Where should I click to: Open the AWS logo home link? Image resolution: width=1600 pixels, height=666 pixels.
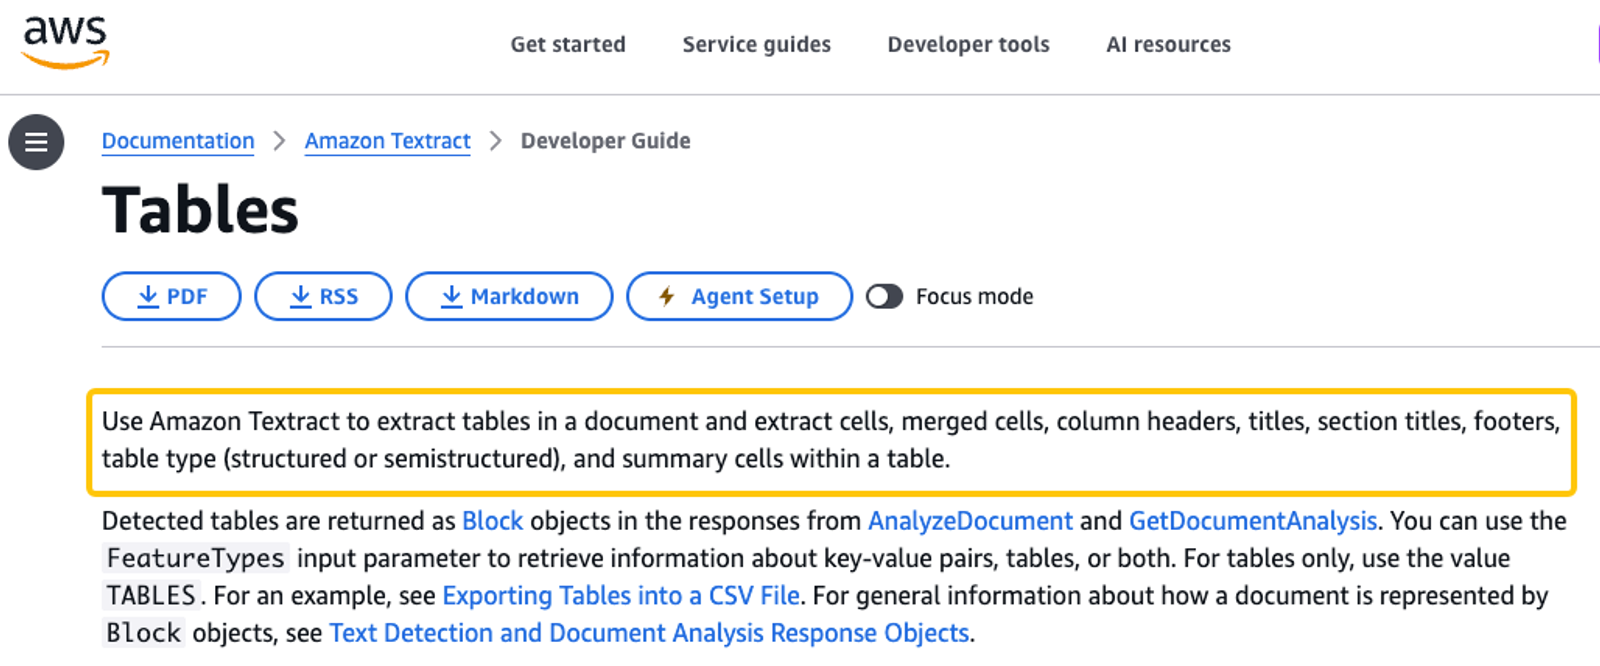(65, 43)
